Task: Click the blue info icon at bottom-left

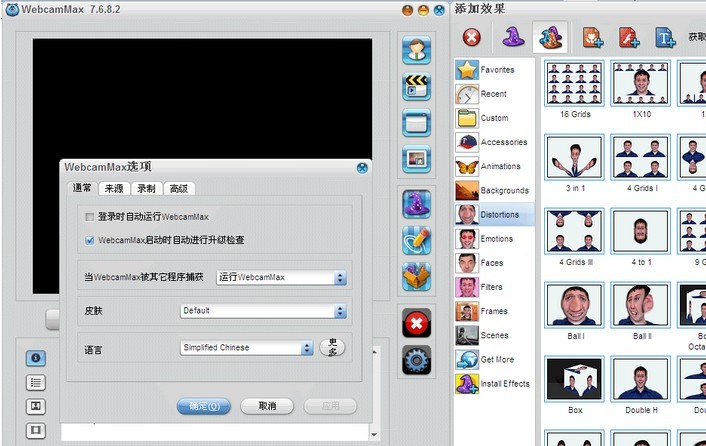Action: (36, 358)
